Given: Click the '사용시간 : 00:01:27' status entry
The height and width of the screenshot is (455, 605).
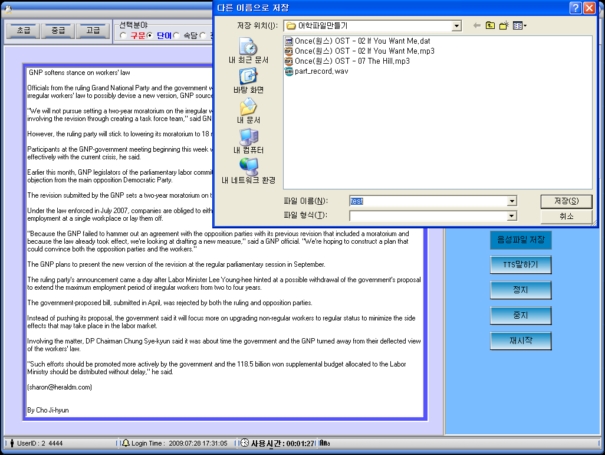Looking at the screenshot, I should coord(283,443).
